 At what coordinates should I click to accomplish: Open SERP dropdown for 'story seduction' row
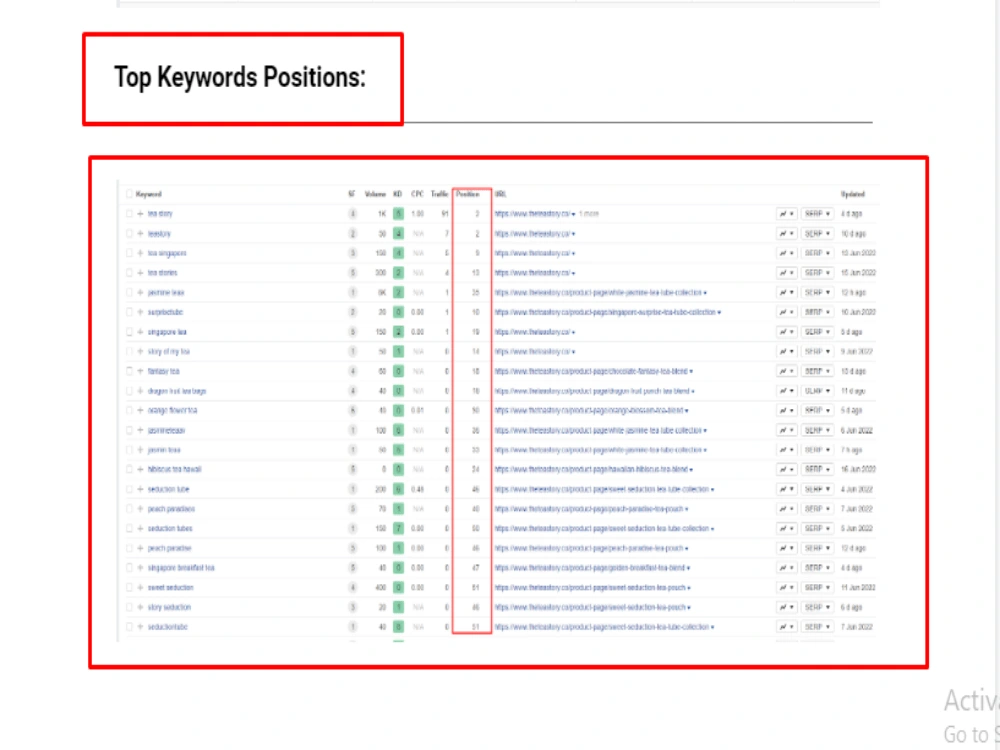pos(817,607)
